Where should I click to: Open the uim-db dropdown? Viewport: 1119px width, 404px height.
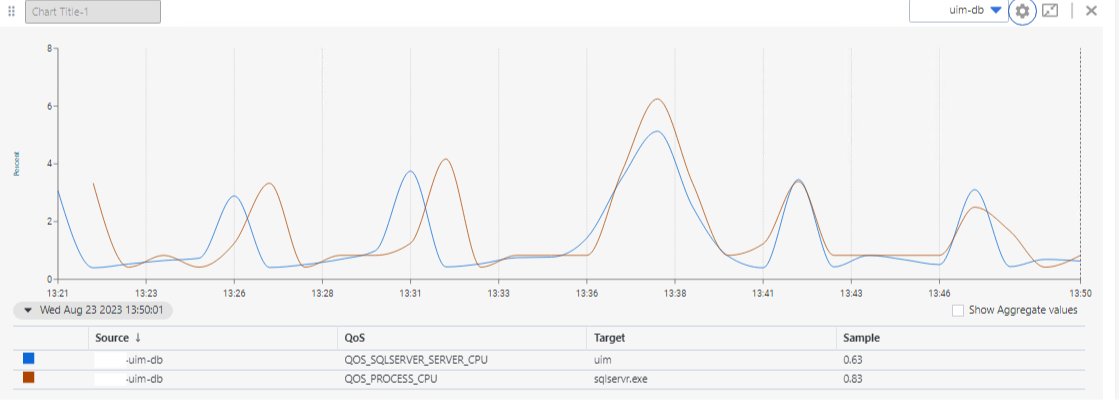(956, 11)
